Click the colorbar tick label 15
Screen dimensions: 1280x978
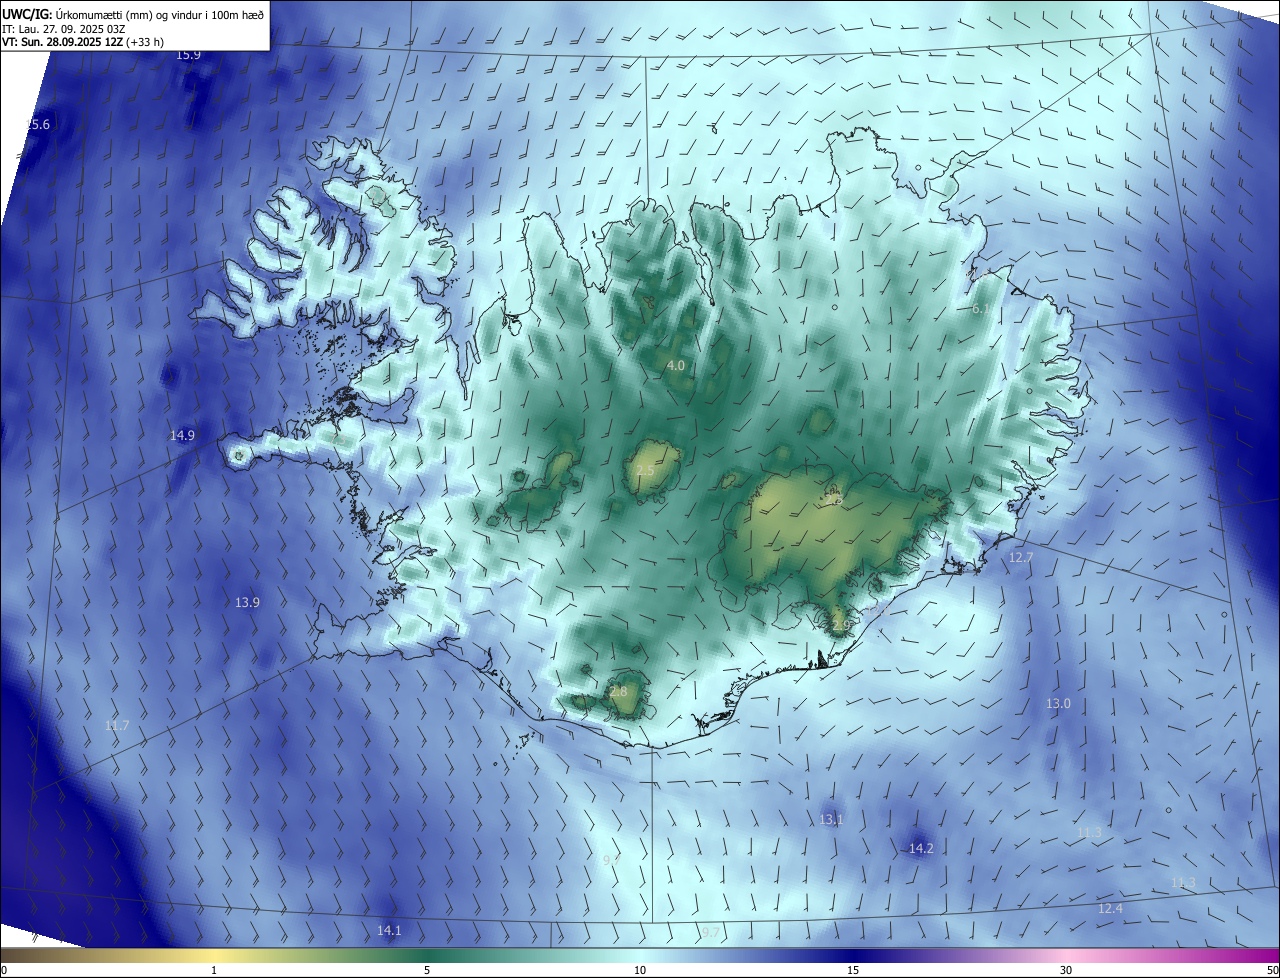(853, 970)
